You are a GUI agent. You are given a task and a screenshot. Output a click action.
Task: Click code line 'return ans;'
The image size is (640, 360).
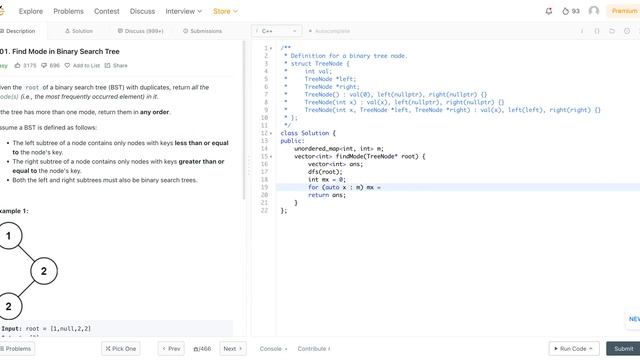click(x=327, y=195)
